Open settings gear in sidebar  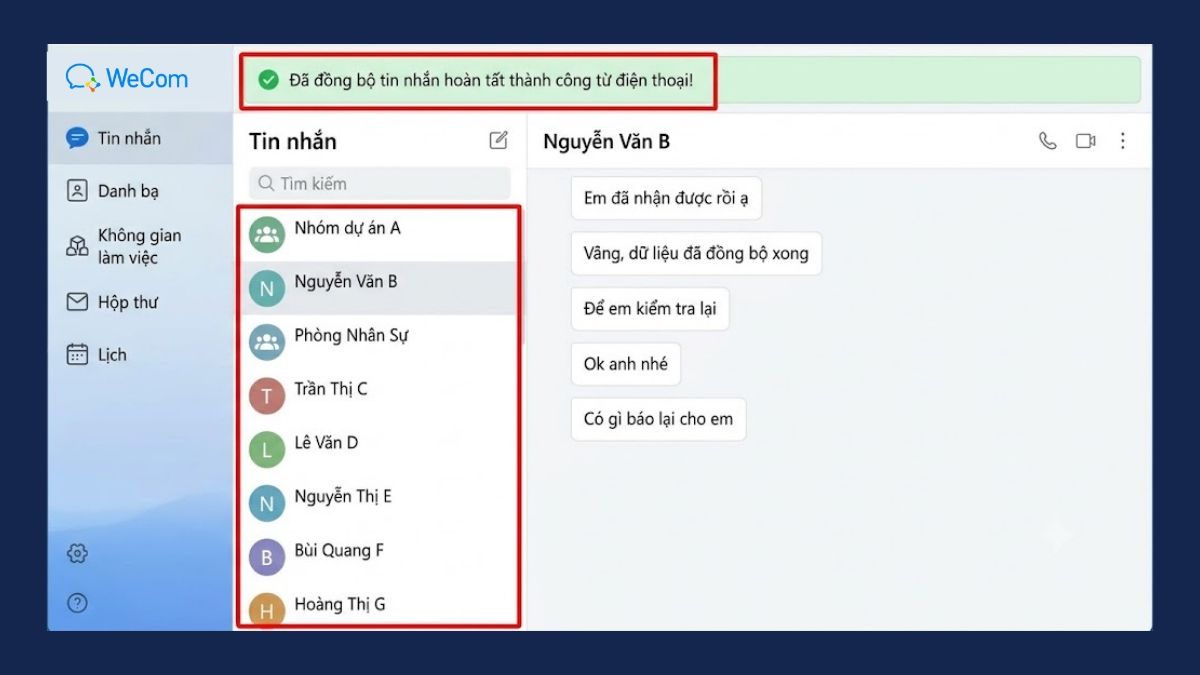pyautogui.click(x=77, y=553)
